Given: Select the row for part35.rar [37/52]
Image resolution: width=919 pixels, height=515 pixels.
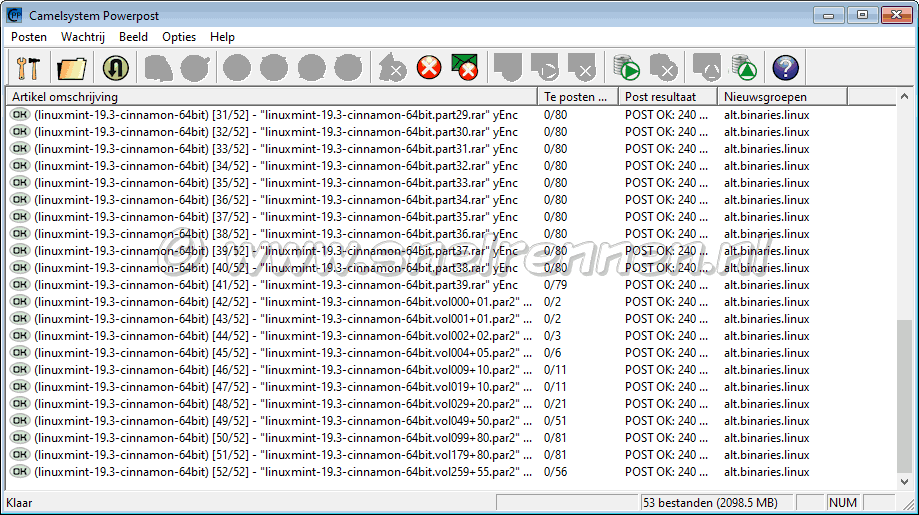Looking at the screenshot, I should (451, 216).
